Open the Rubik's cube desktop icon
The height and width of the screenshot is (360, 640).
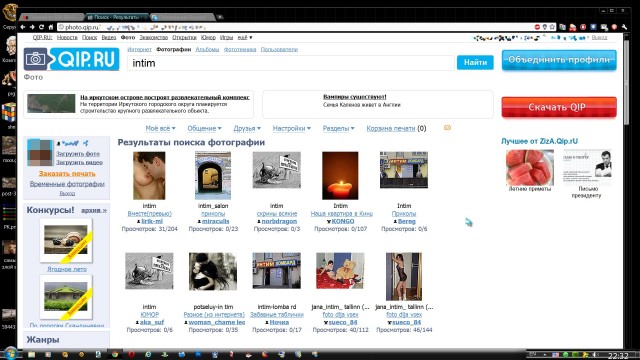[x=9, y=112]
